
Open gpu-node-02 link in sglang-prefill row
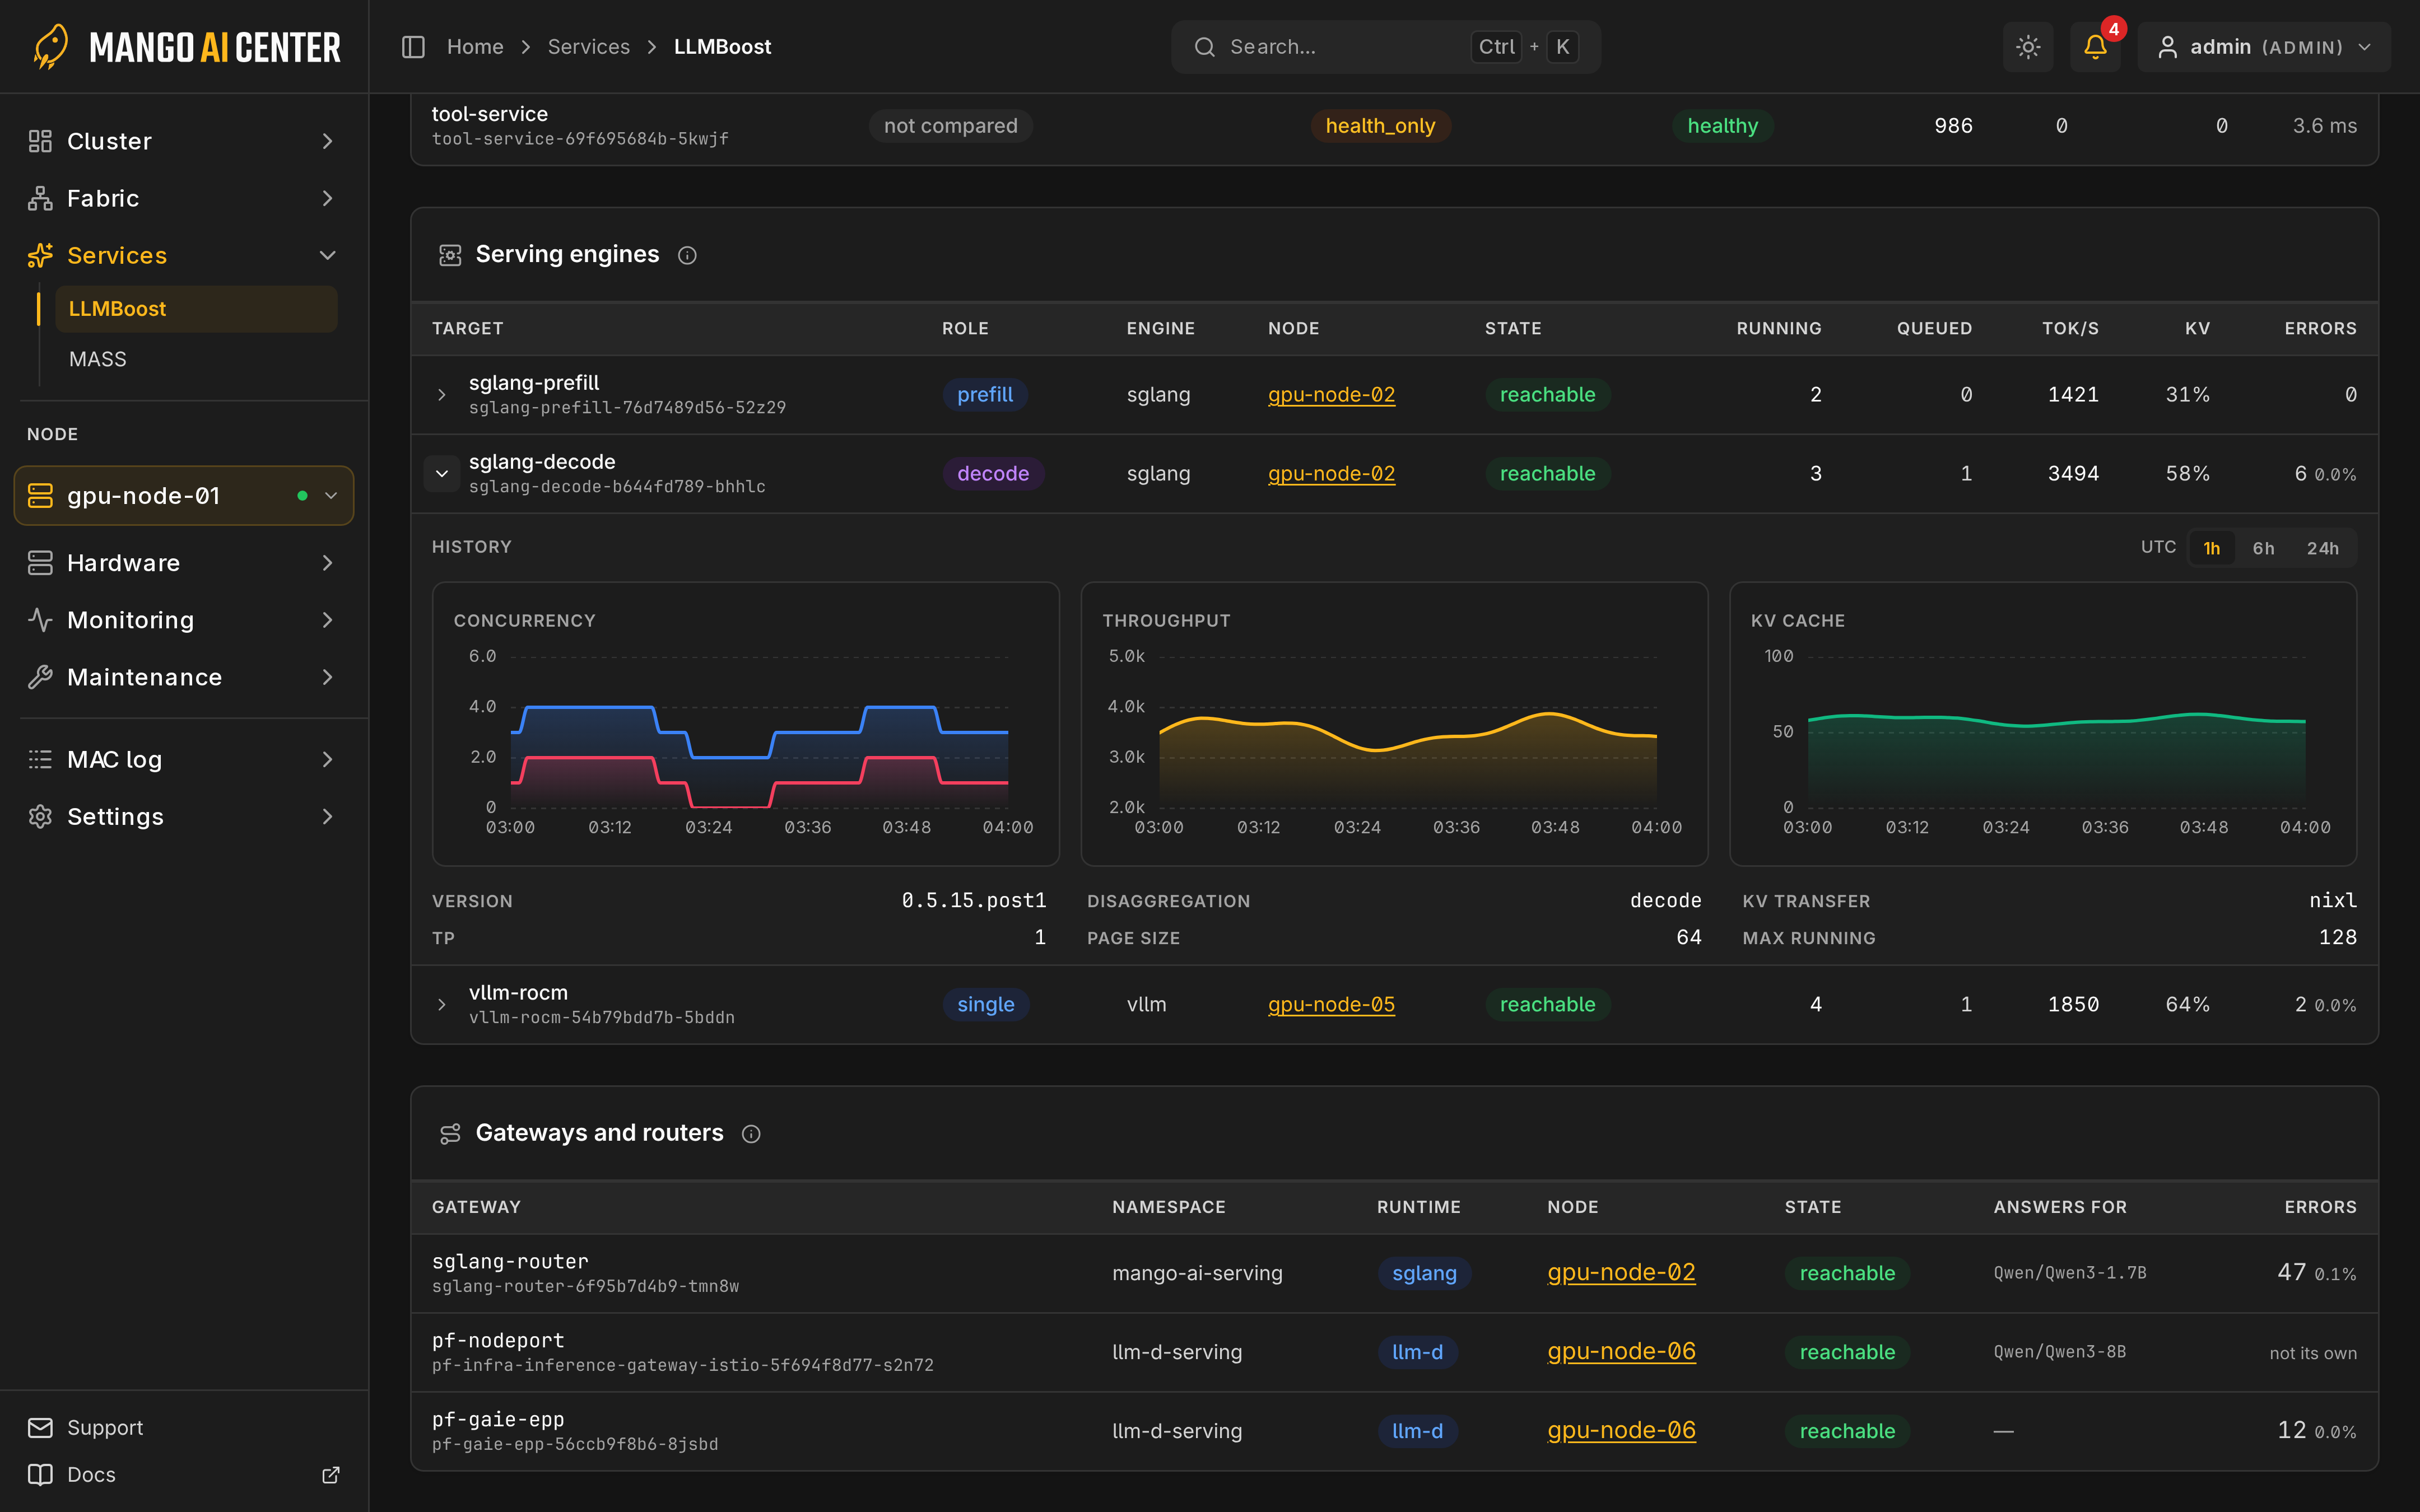(x=1331, y=395)
